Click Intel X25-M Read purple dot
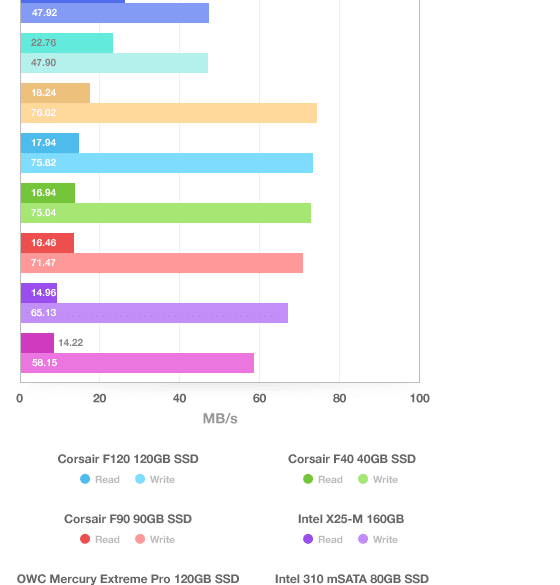560x585 pixels. click(308, 539)
